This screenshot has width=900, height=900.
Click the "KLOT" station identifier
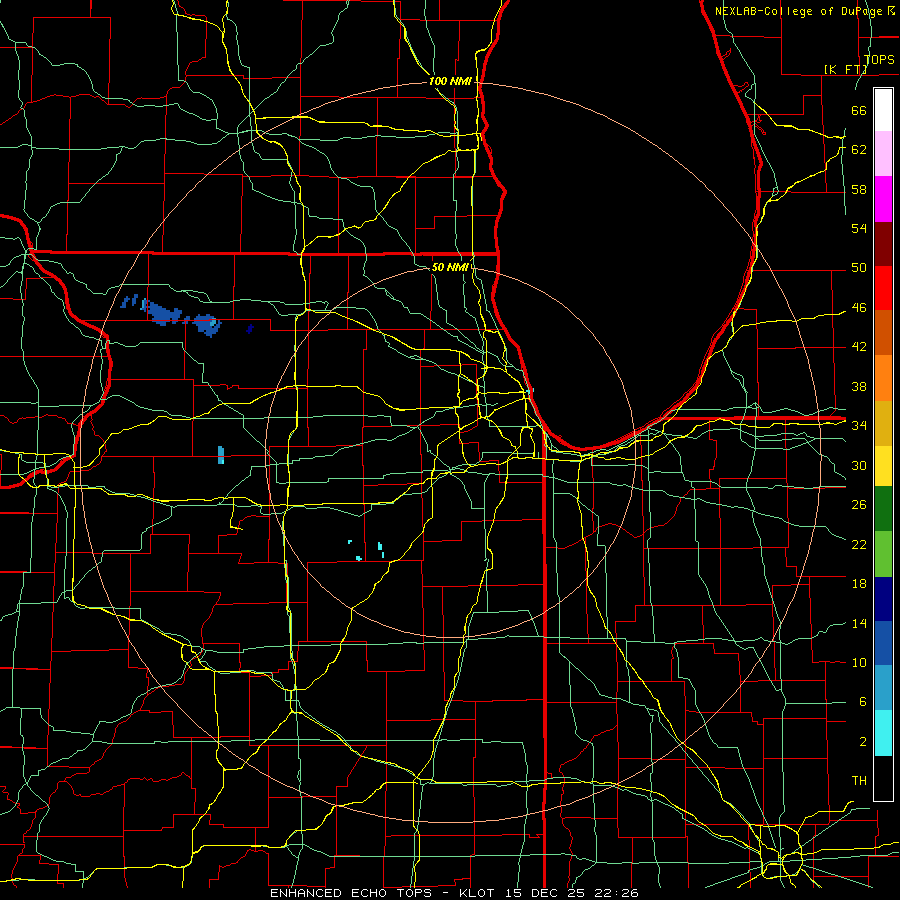478,893
